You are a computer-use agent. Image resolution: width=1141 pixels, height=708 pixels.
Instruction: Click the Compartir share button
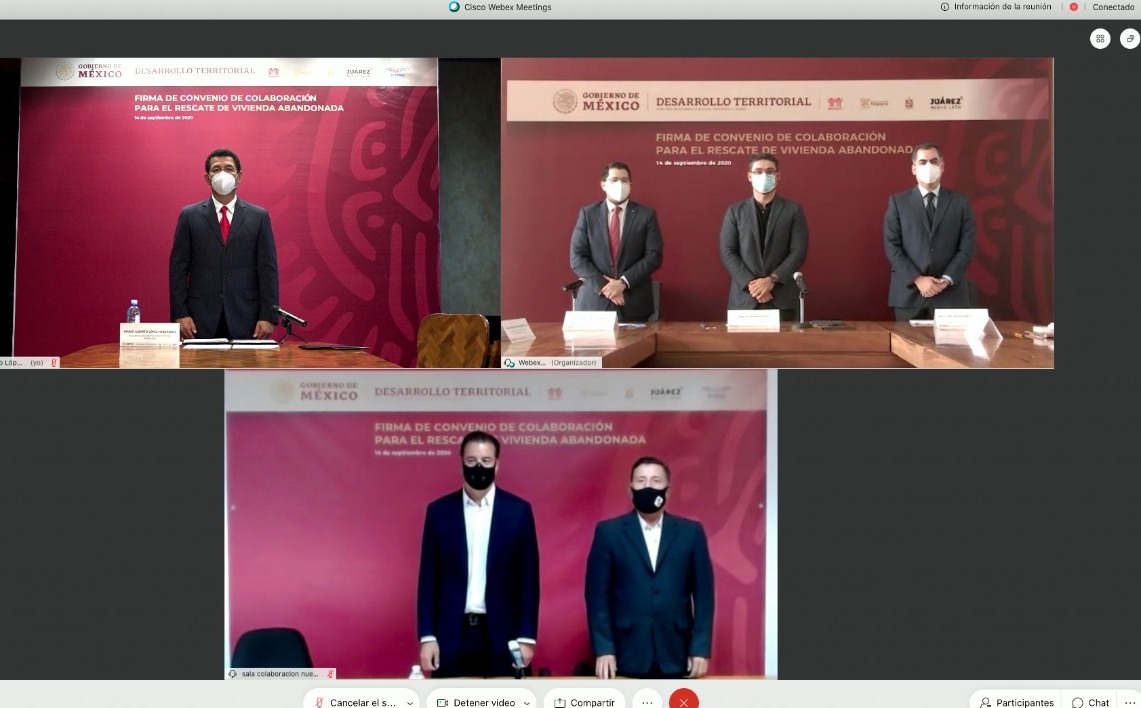pos(584,702)
